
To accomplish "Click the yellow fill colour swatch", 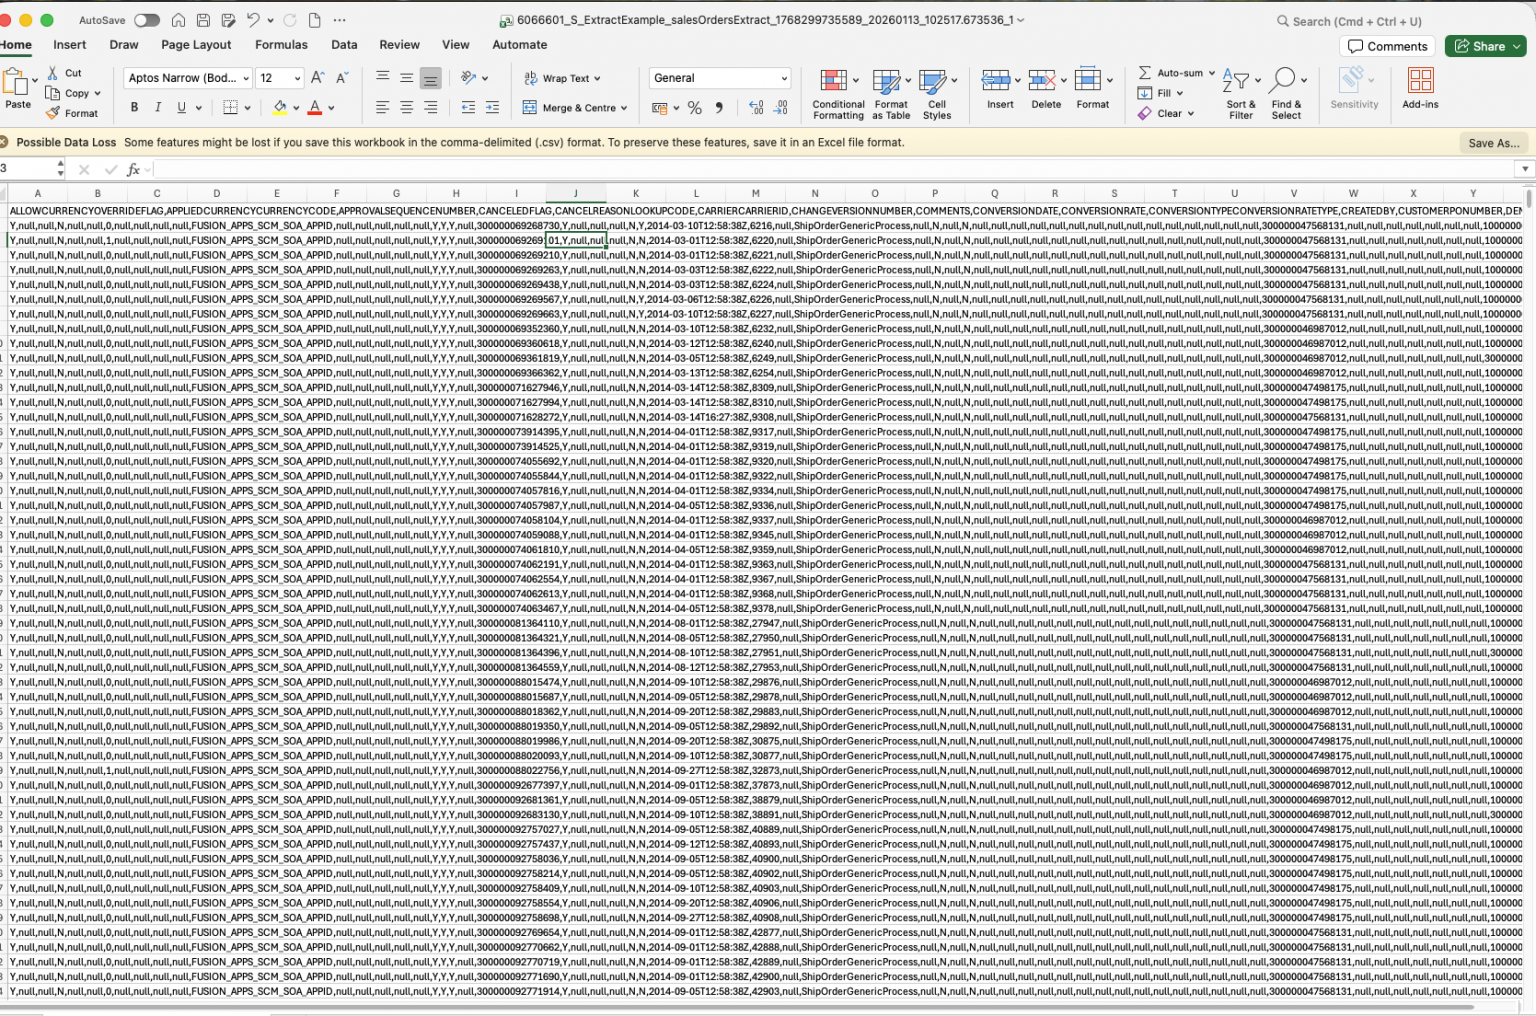I will tap(280, 108).
